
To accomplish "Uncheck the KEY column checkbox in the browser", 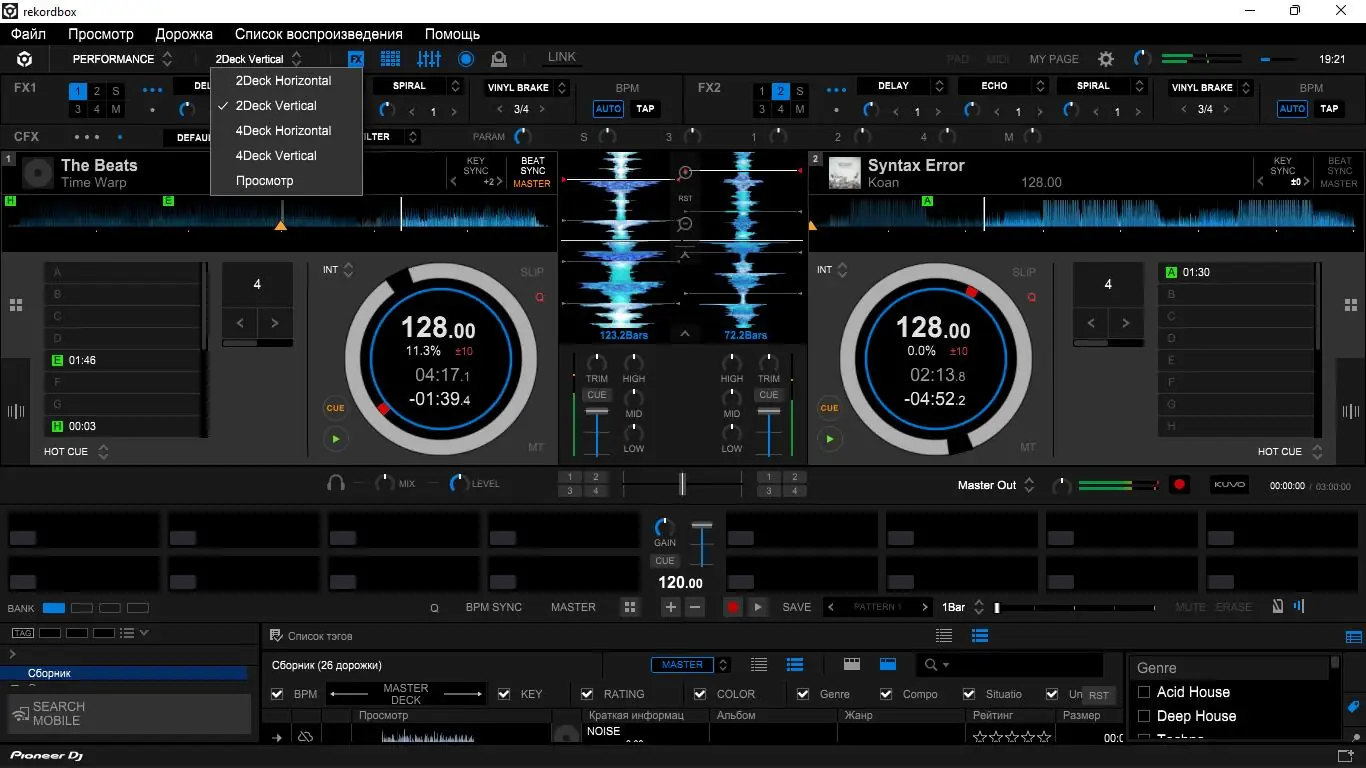I will (503, 693).
